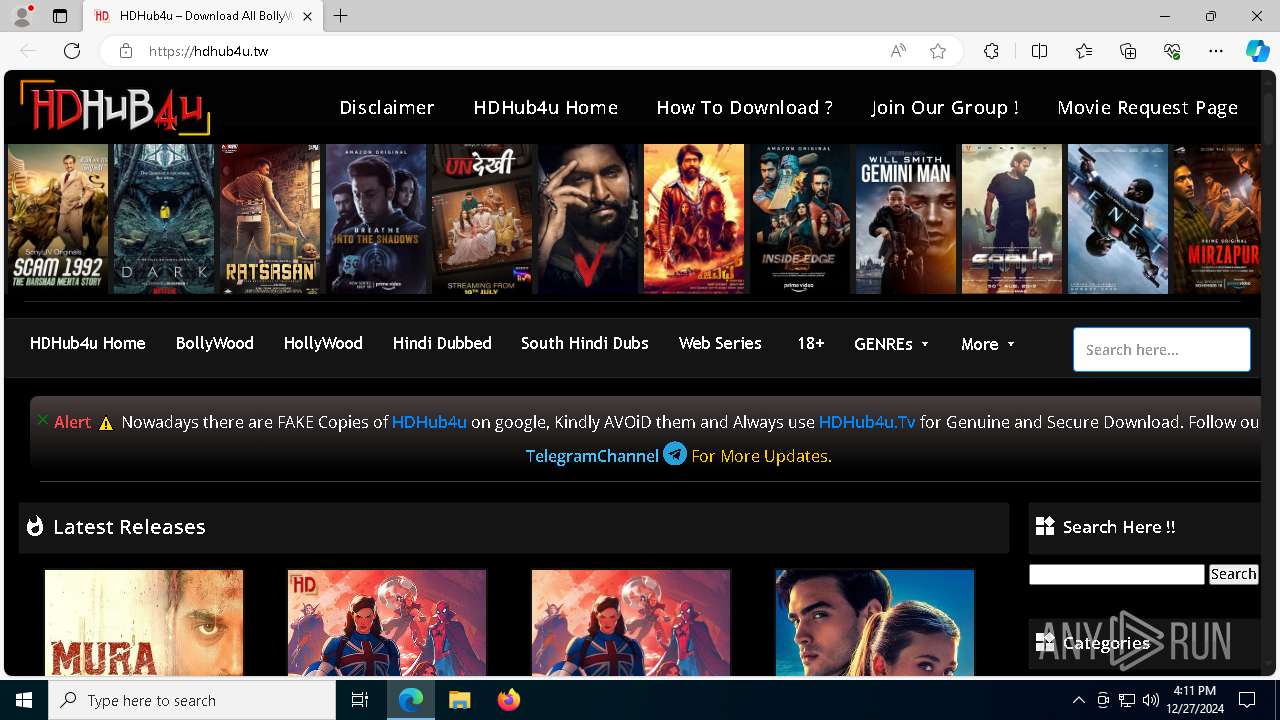Open the Collections icon
This screenshot has width=1280, height=720.
pyautogui.click(x=1128, y=51)
